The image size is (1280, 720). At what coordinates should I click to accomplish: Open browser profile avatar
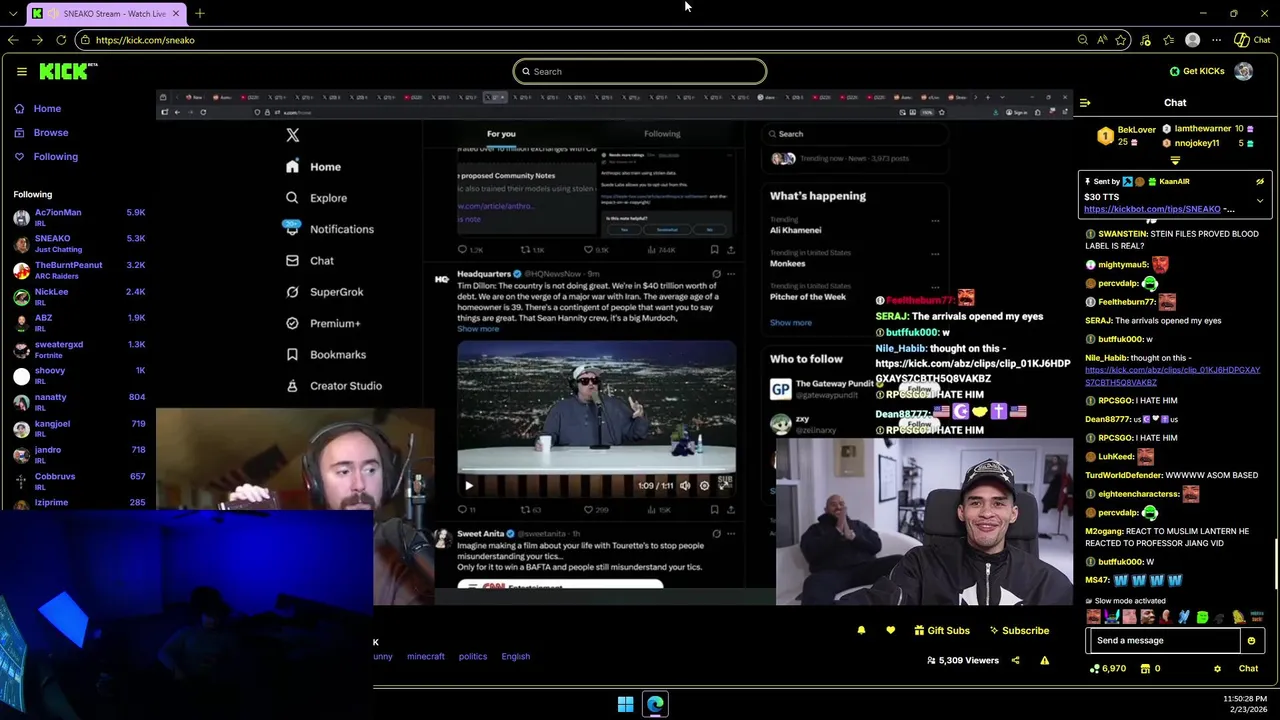(x=1192, y=40)
